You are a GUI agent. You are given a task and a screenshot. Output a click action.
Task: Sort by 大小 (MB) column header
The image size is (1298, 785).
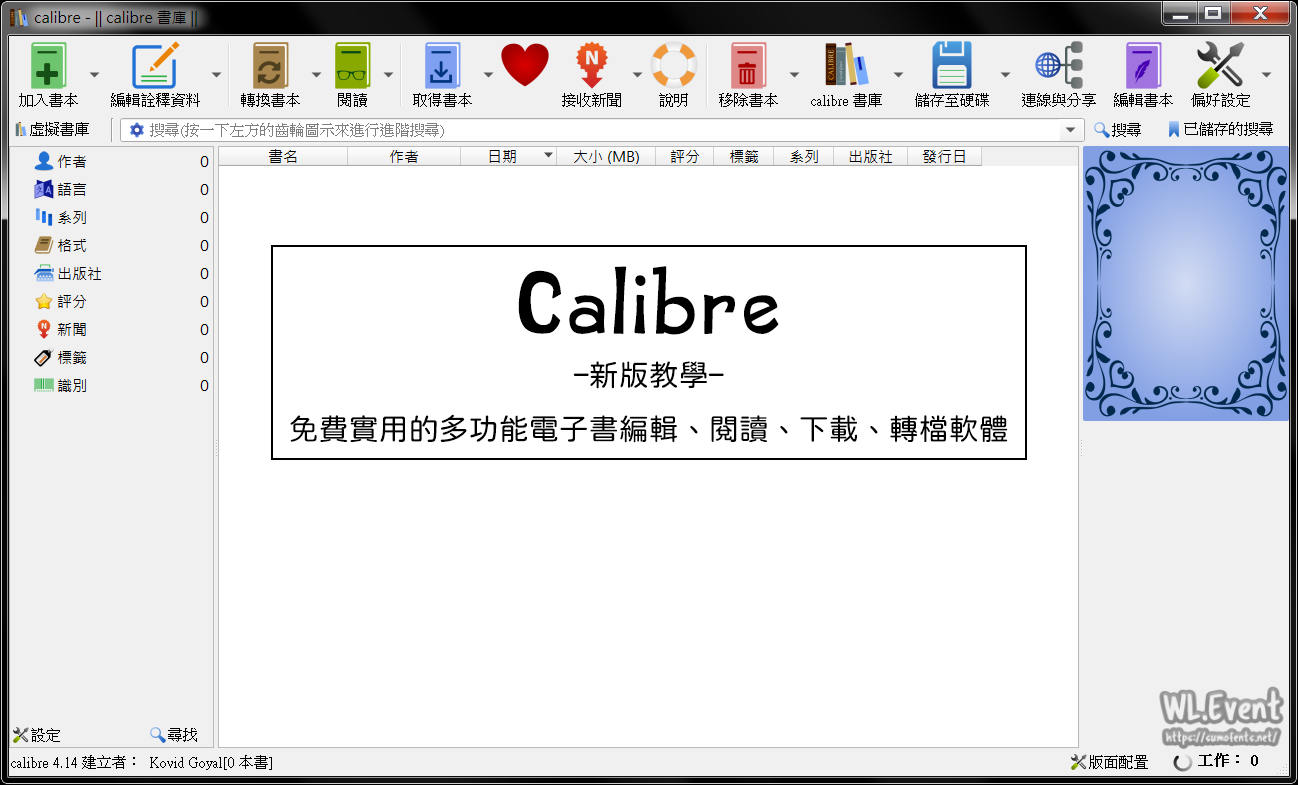(x=606, y=156)
